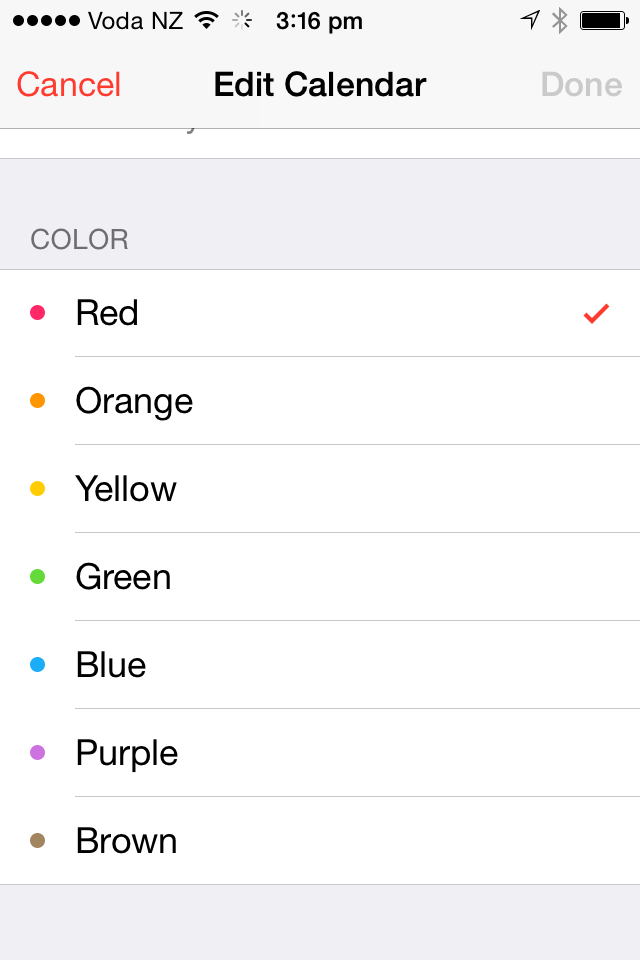
Task: Tap the red checkmark beside Red
Action: pos(596,314)
